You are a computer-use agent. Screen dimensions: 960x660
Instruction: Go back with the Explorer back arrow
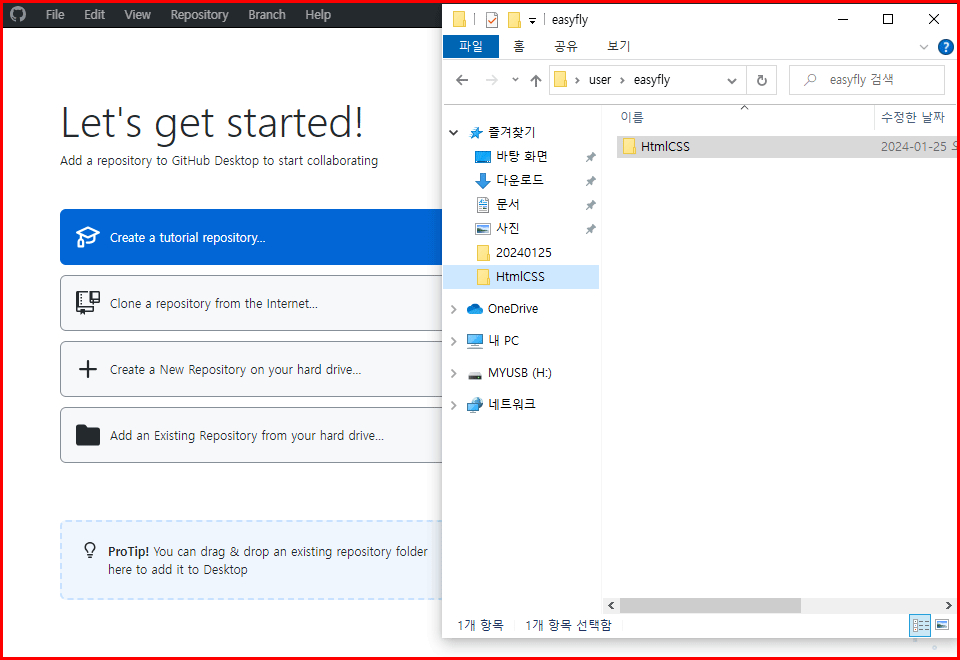462,80
